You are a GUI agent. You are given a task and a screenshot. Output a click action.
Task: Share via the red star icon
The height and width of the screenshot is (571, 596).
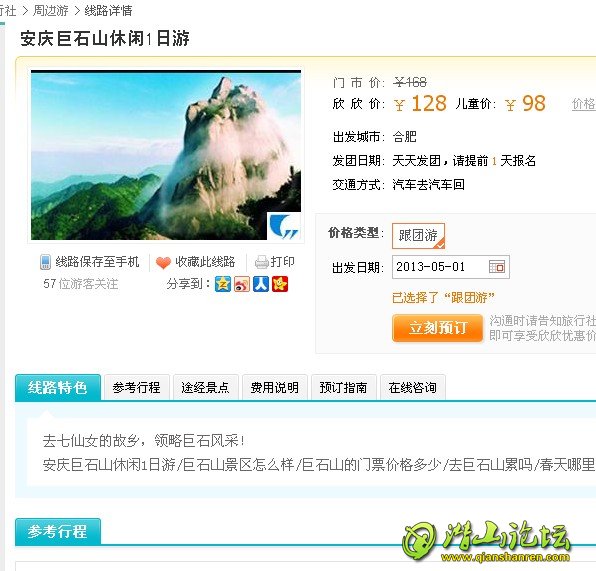tap(280, 284)
